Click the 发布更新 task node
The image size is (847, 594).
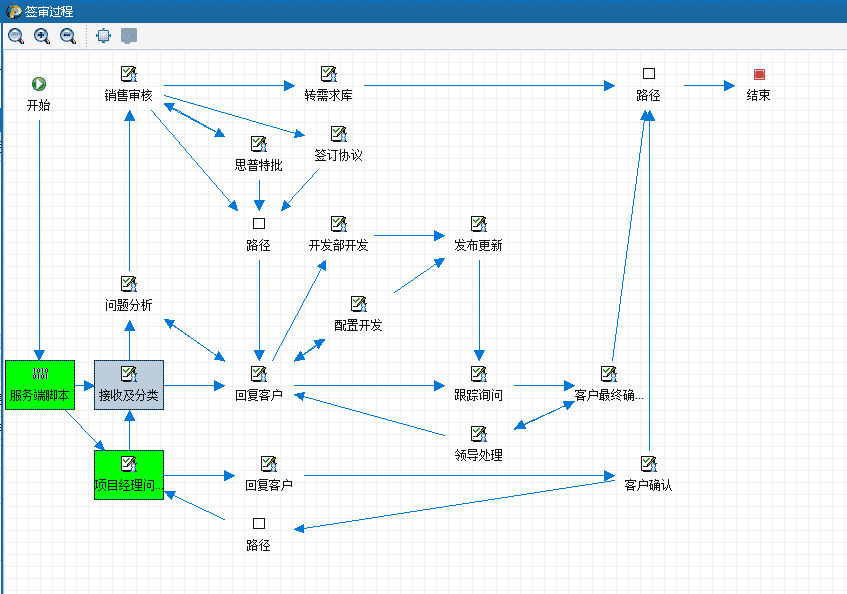[x=479, y=234]
